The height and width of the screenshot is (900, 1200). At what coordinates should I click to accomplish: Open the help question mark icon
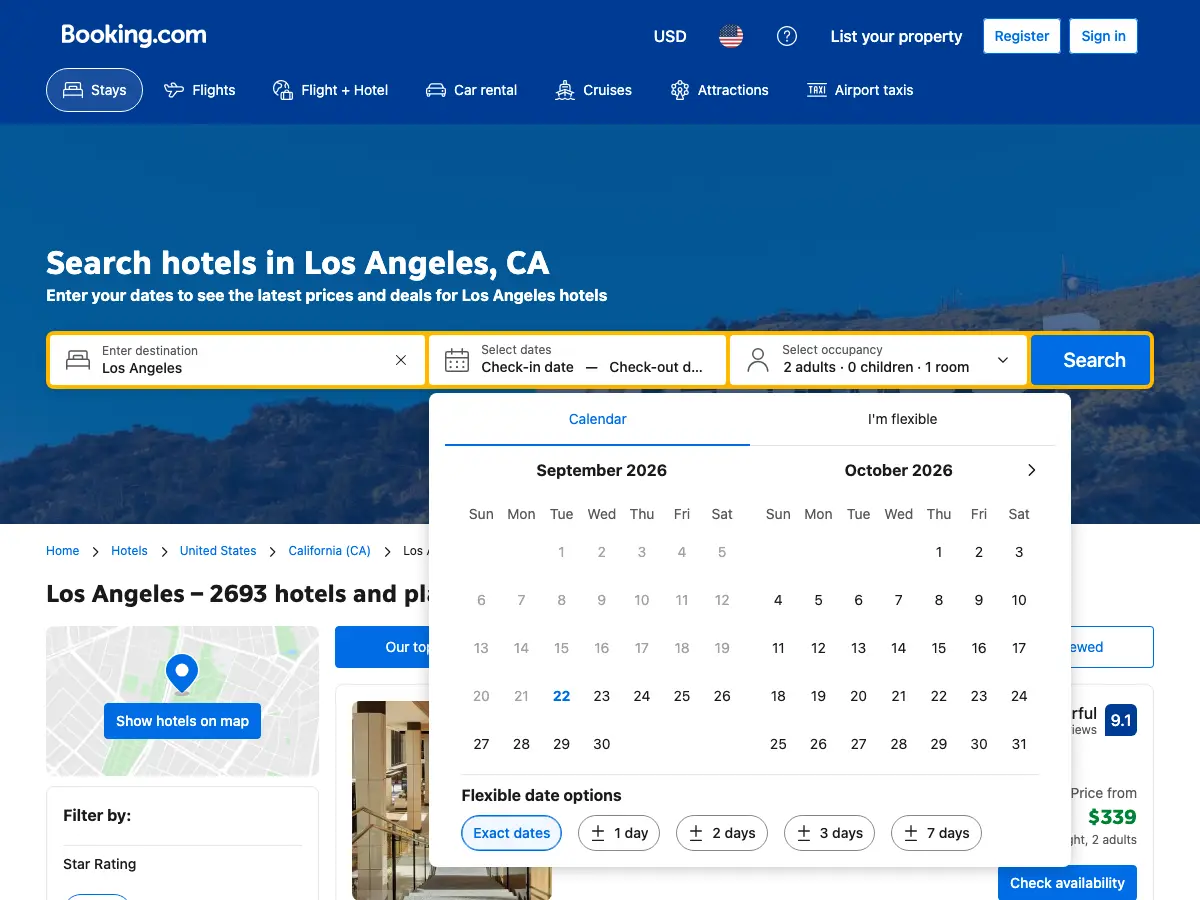click(x=787, y=36)
